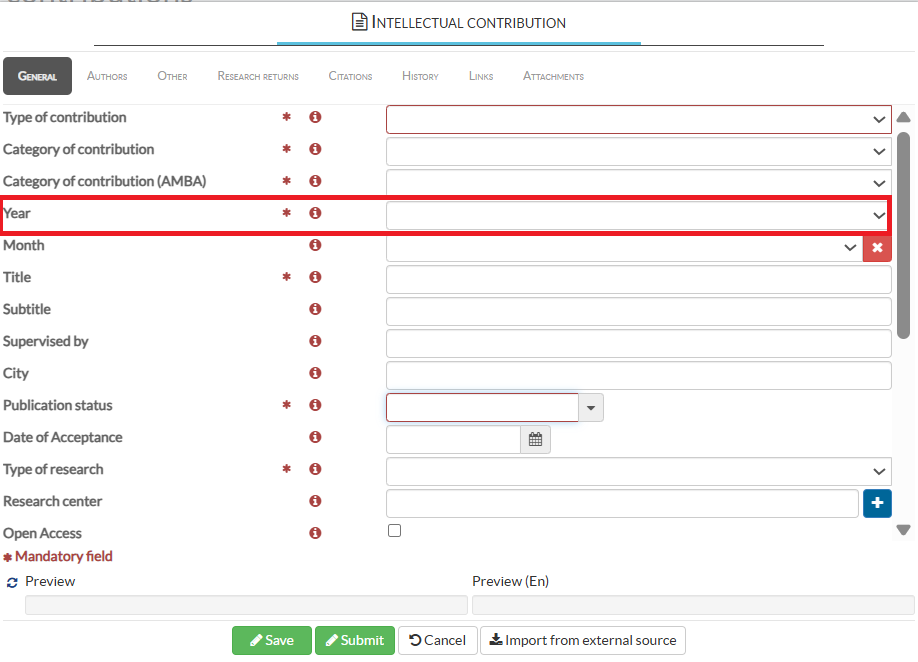Image resolution: width=918 pixels, height=662 pixels.
Task: Open the Date of Acceptance calendar picker
Action: pos(535,439)
